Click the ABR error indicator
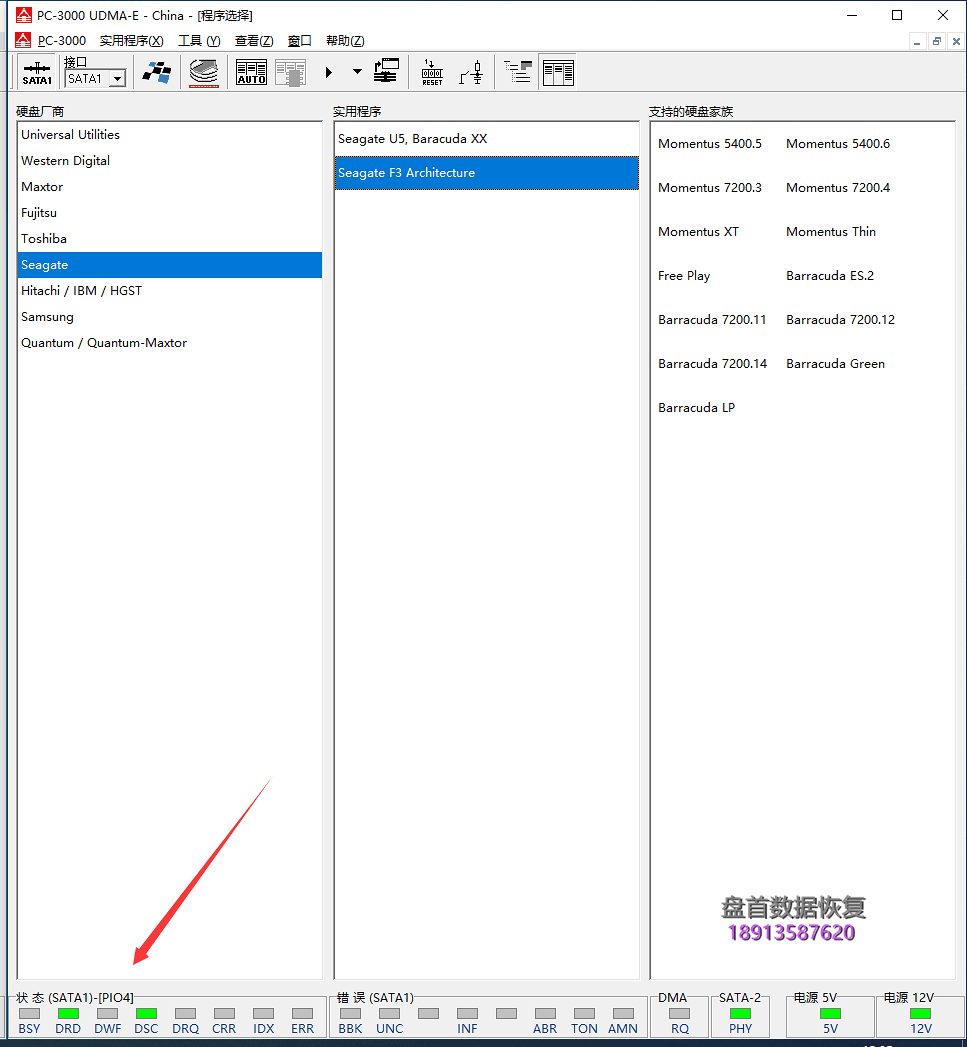Image resolution: width=967 pixels, height=1047 pixels. 546,1014
